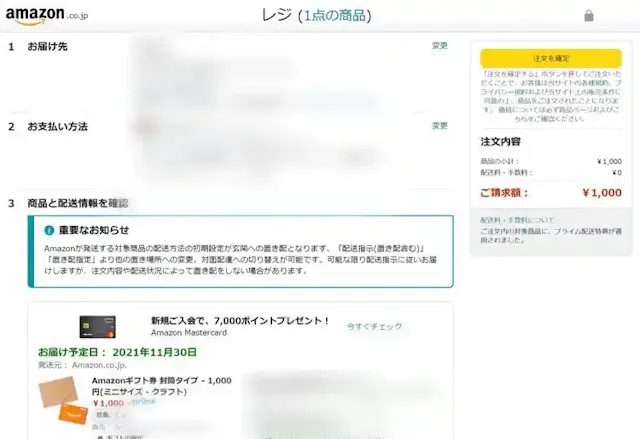Click the ご請求額 total of ¥1,000

click(x=551, y=193)
